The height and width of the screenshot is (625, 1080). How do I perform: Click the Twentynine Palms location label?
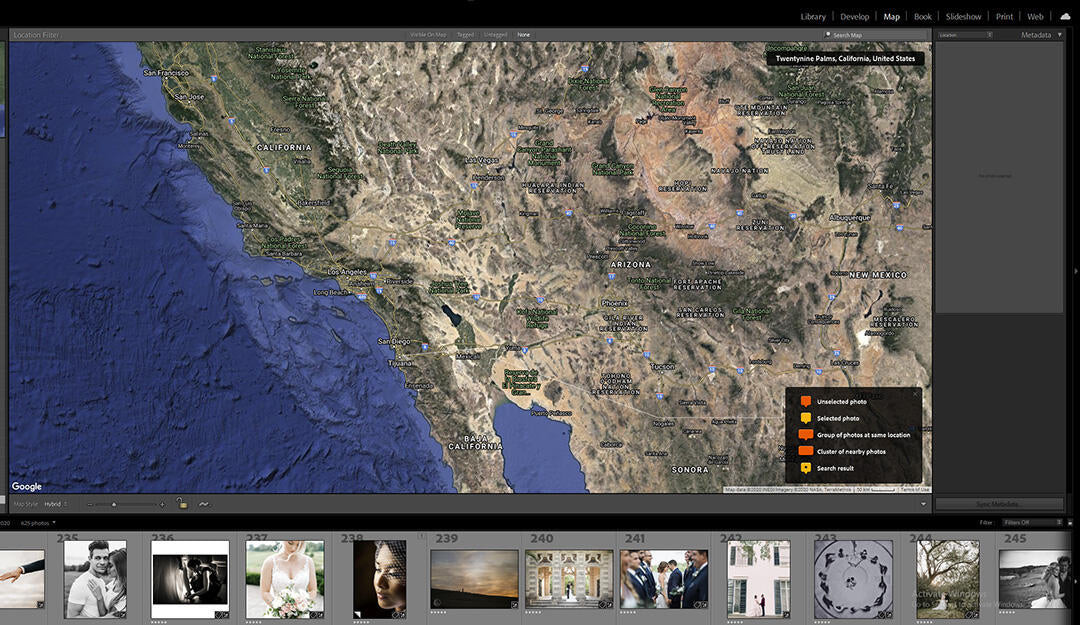coord(845,59)
